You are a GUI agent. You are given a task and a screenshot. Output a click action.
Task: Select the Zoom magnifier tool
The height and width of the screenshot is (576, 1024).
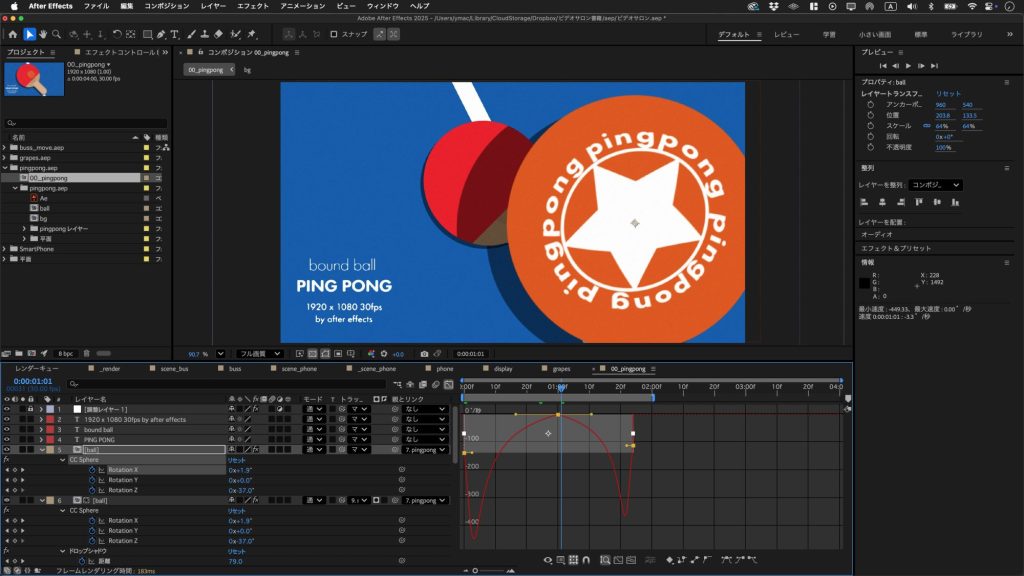pos(58,34)
